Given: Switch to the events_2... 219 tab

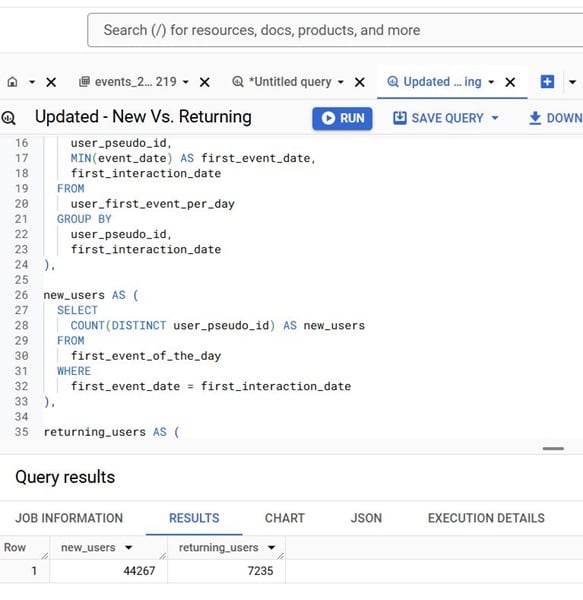Looking at the screenshot, I should 135,82.
